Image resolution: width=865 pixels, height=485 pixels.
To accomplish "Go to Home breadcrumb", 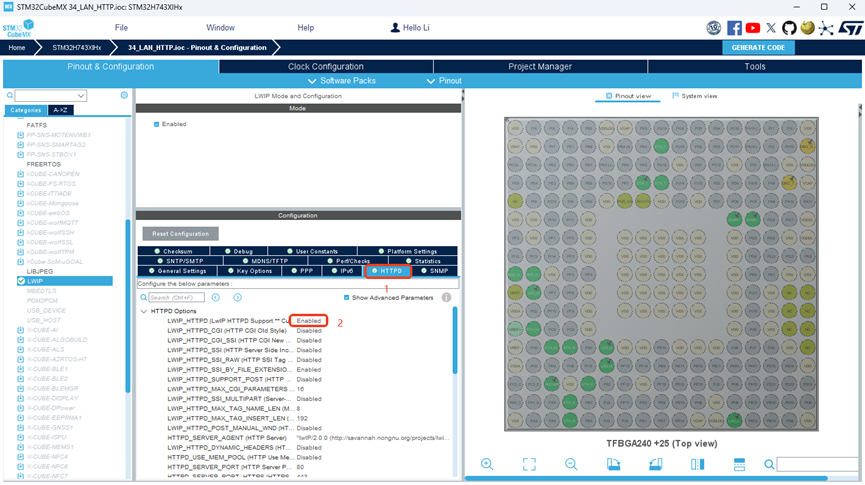I will (17, 47).
